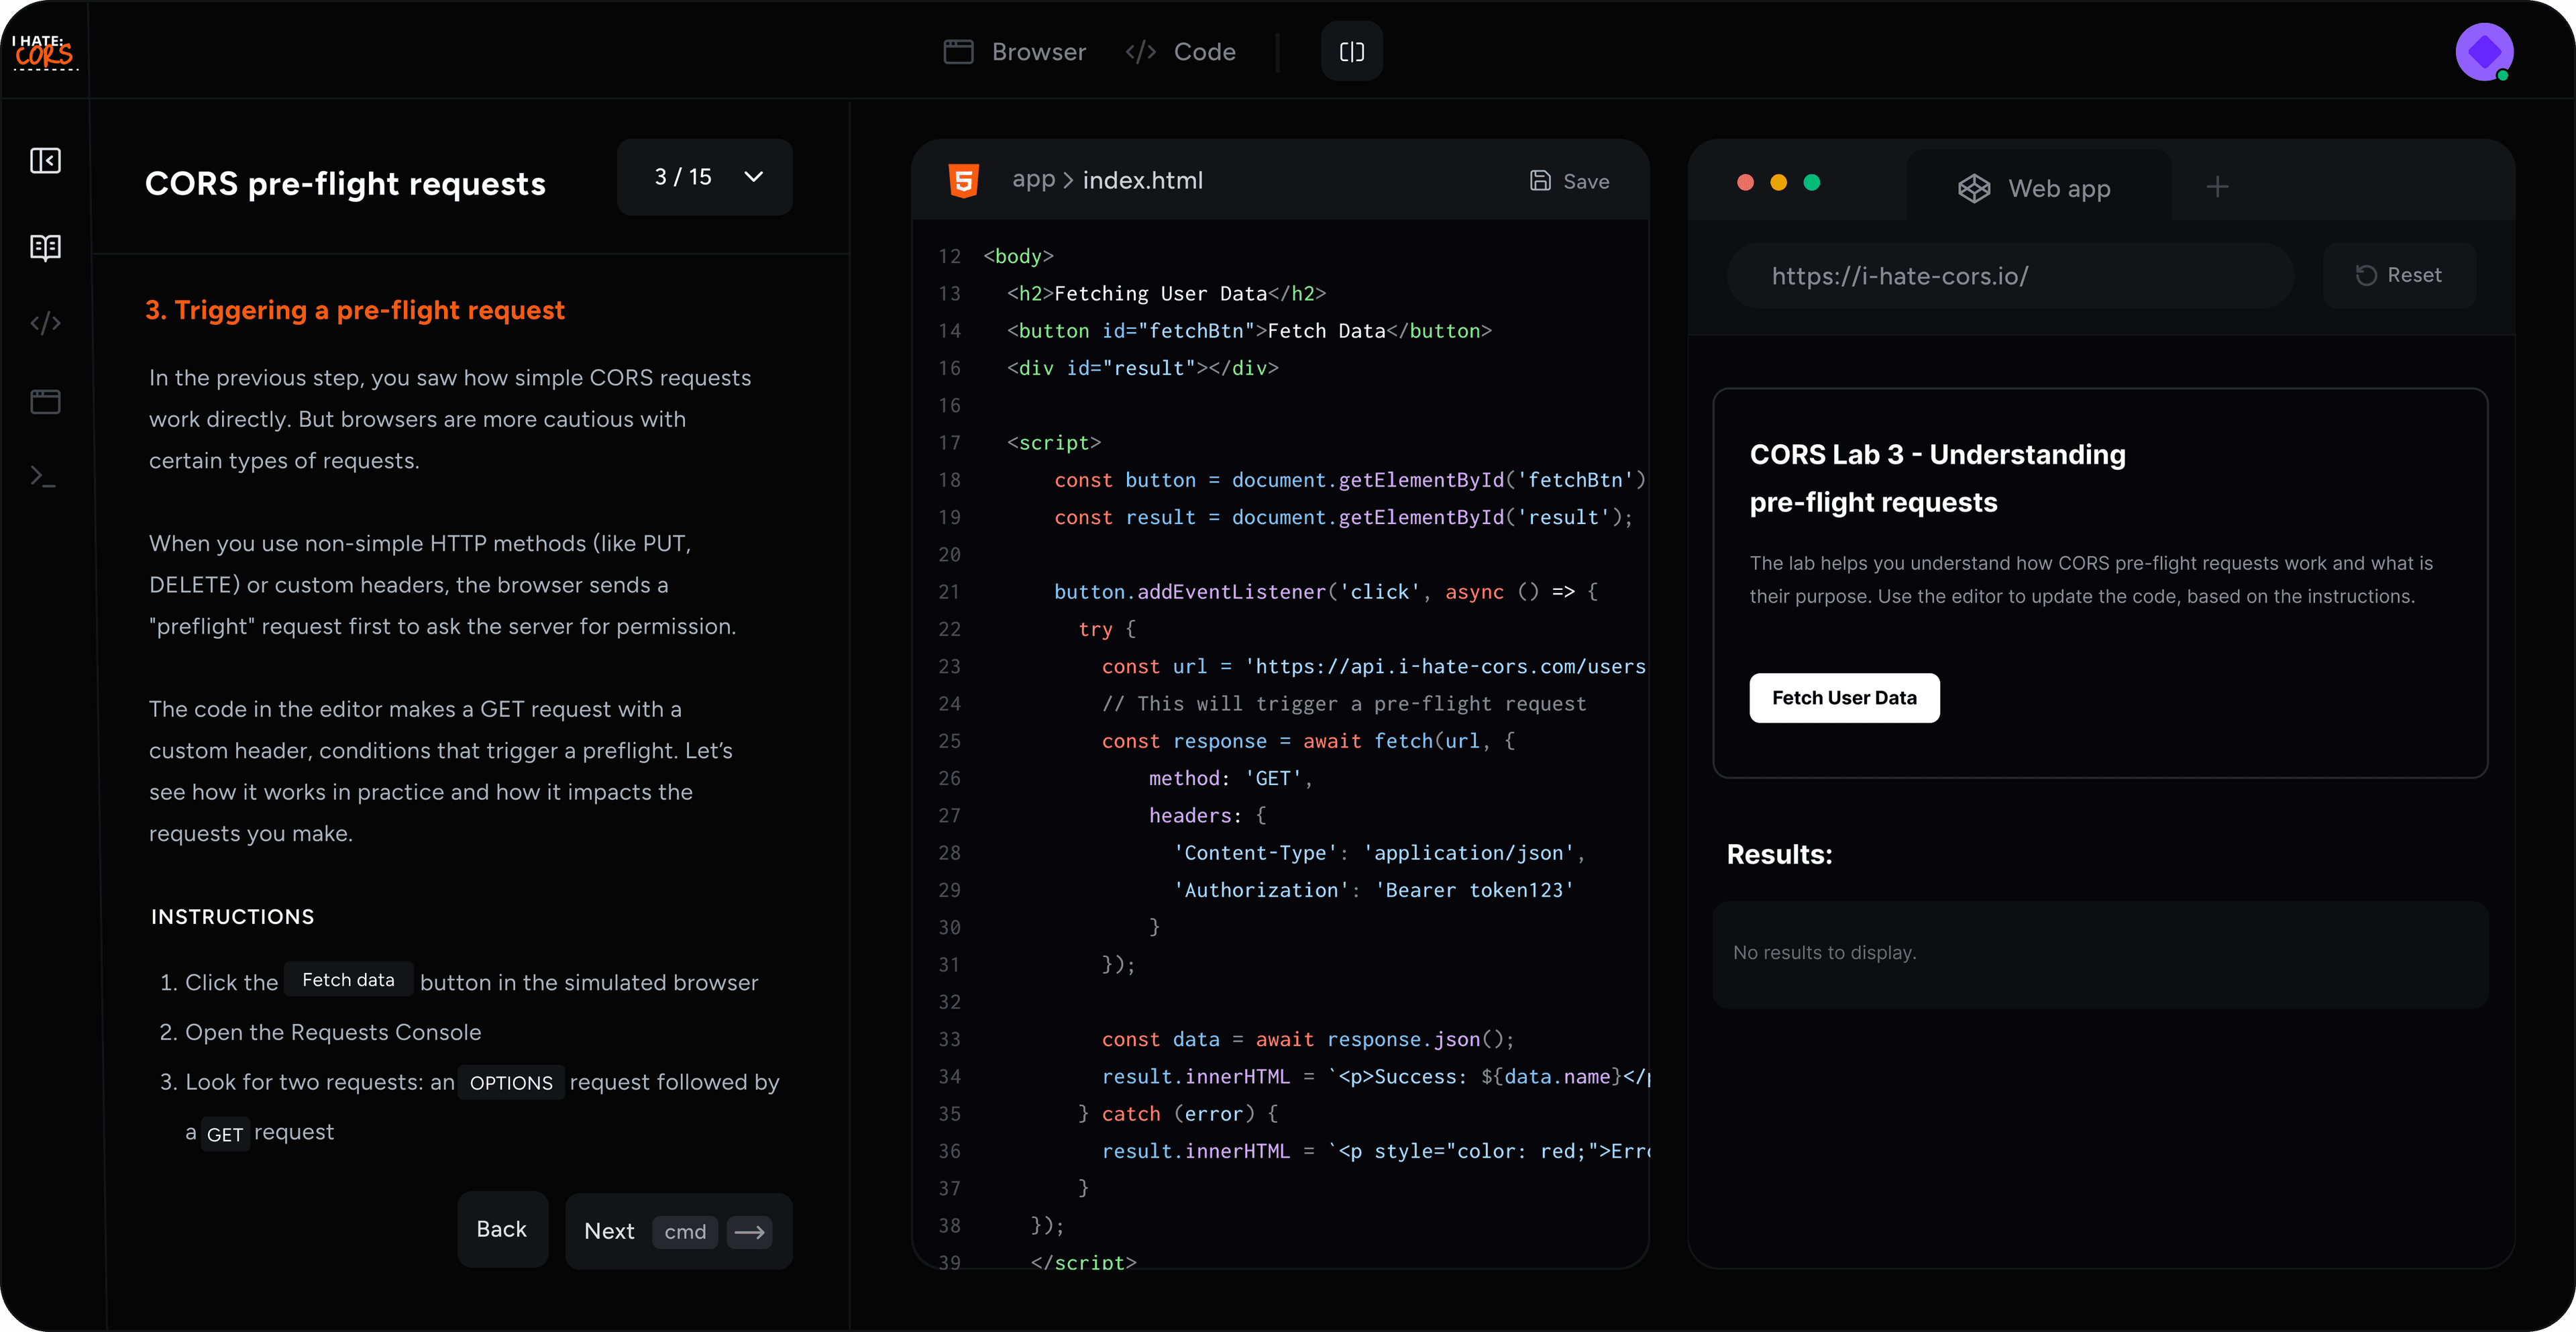Expand the Next step cmd arrow control

749,1231
